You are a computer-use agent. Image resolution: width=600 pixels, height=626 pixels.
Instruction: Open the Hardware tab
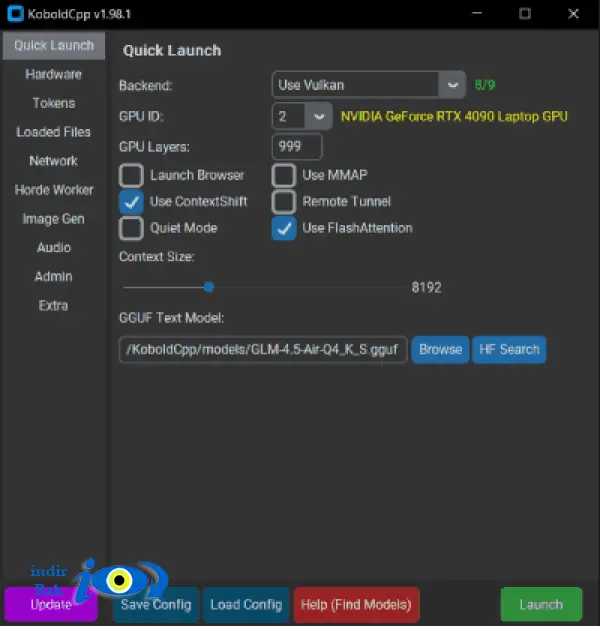(53, 74)
